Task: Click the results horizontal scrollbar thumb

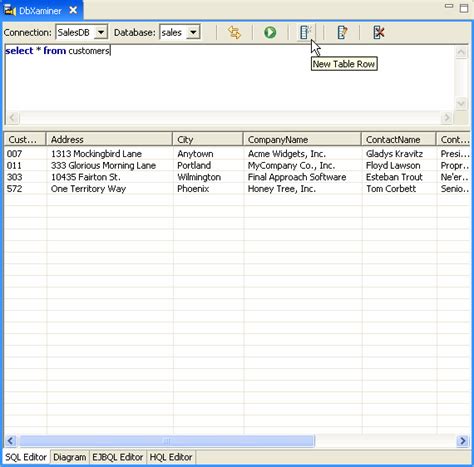Action: coord(167,441)
